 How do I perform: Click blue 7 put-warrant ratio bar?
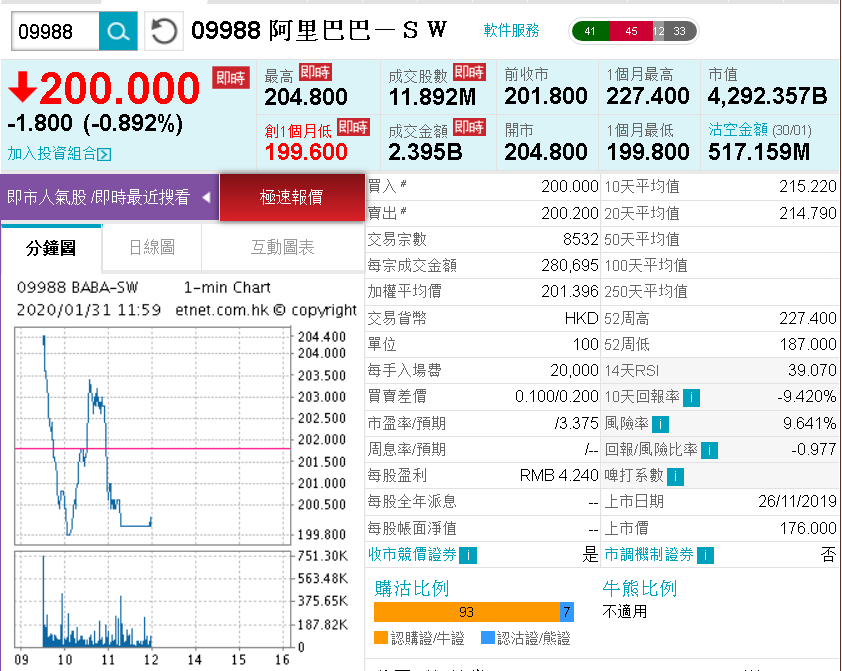567,612
